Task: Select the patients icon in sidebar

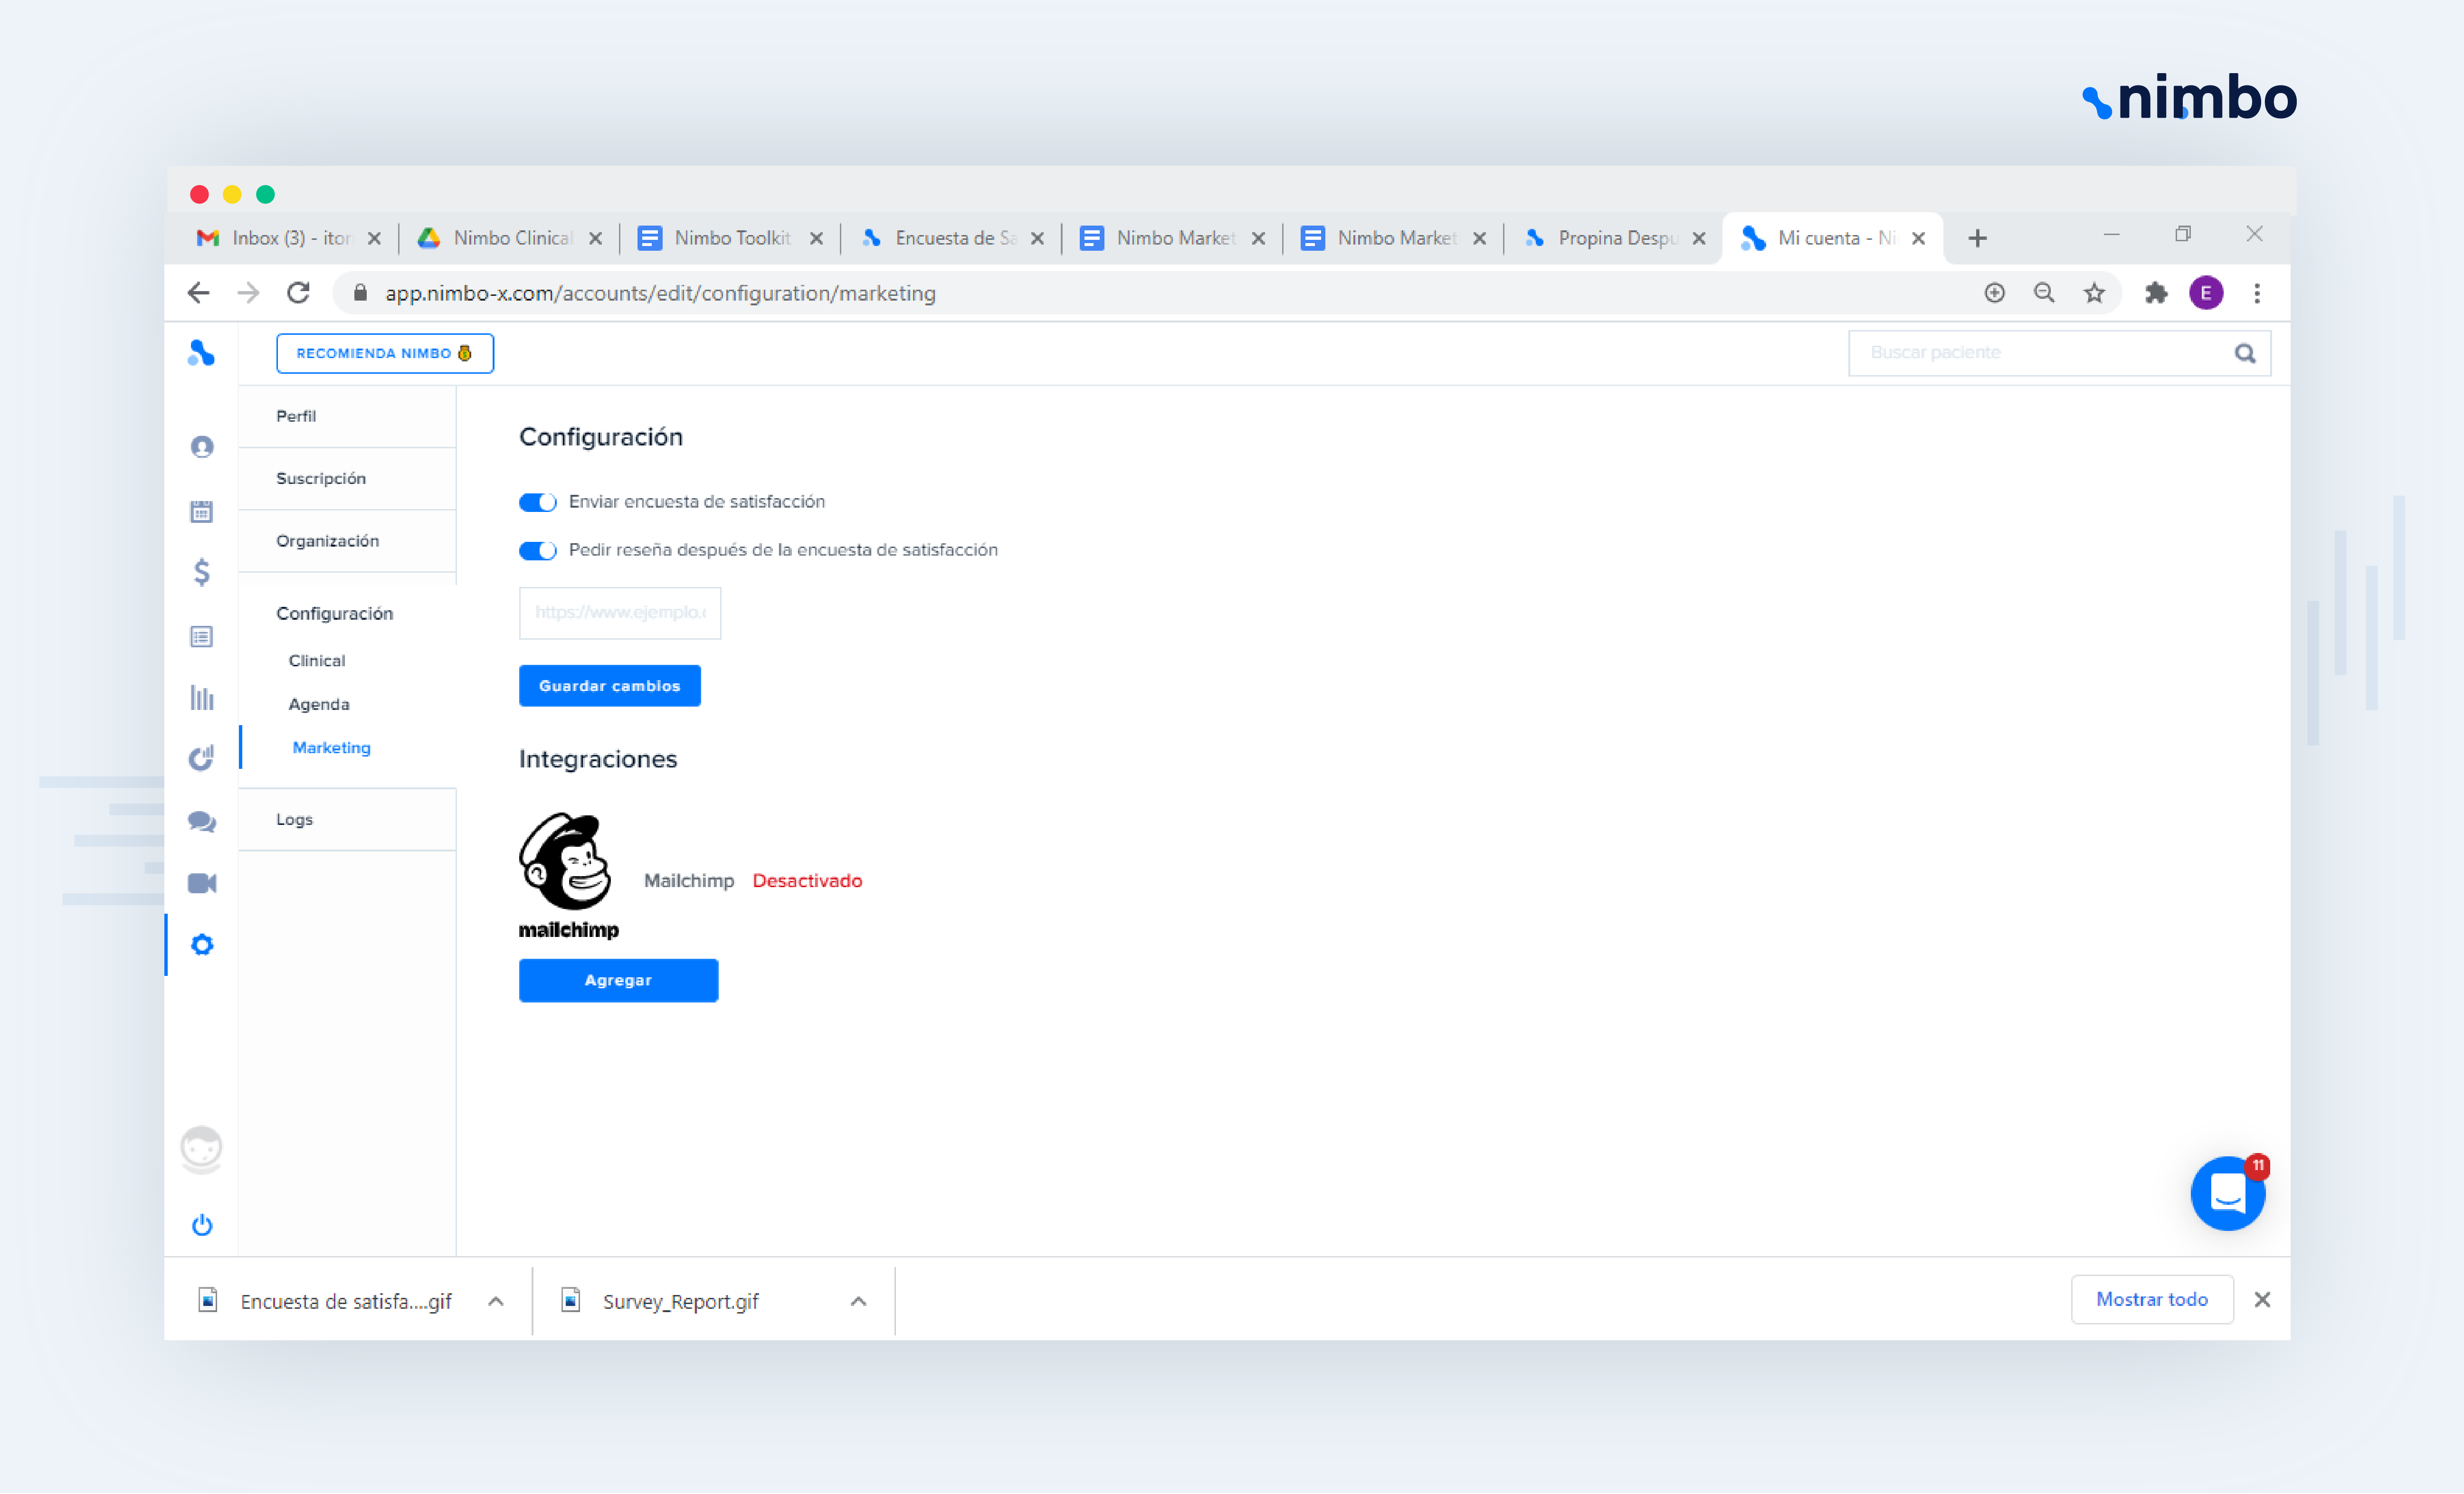Action: 202,447
